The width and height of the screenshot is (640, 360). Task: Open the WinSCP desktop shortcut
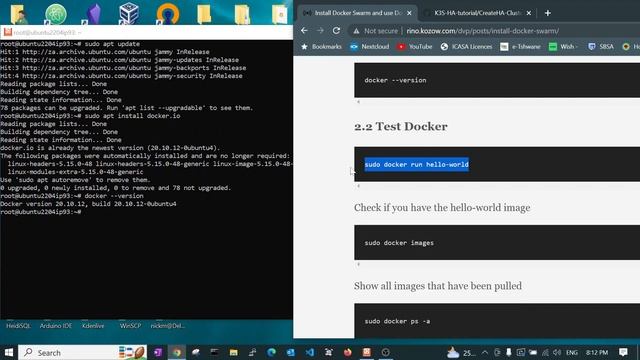click(130, 326)
